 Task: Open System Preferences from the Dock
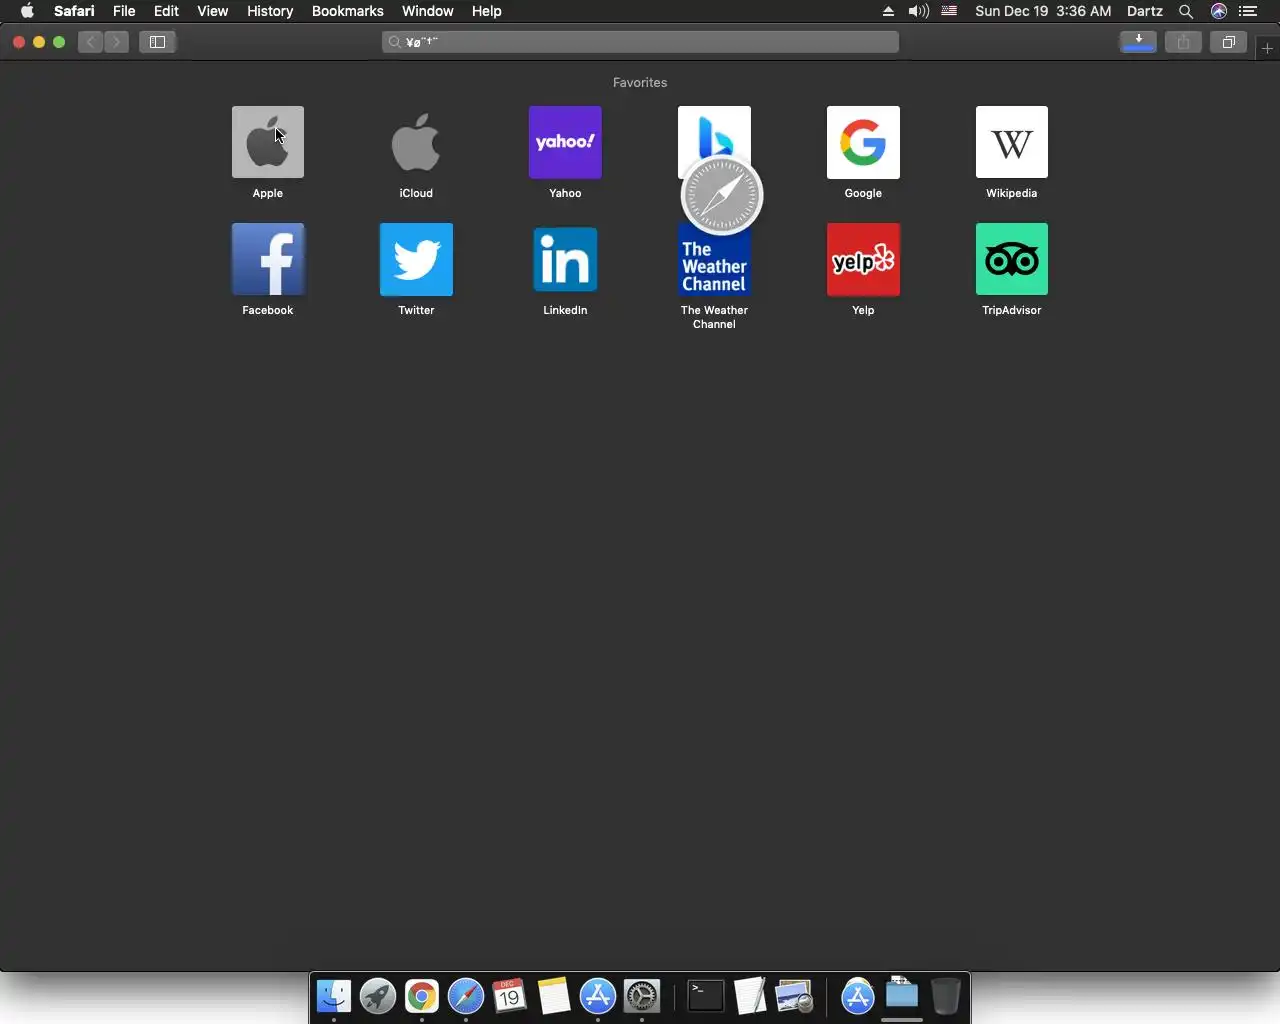click(x=642, y=996)
